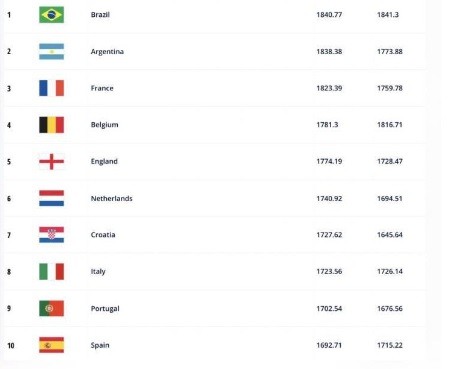The width and height of the screenshot is (449, 369).
Task: Click Italy's previous points 1726.14
Action: point(390,271)
